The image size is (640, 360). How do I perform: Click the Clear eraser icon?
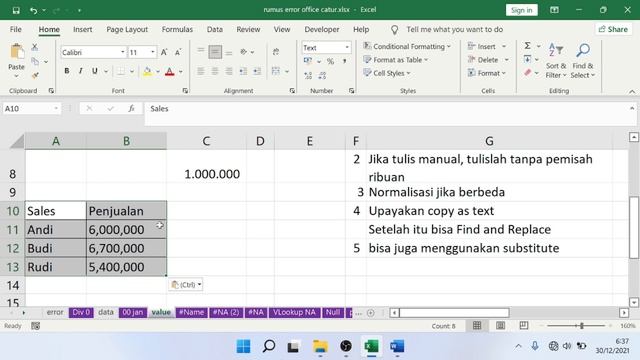(528, 73)
